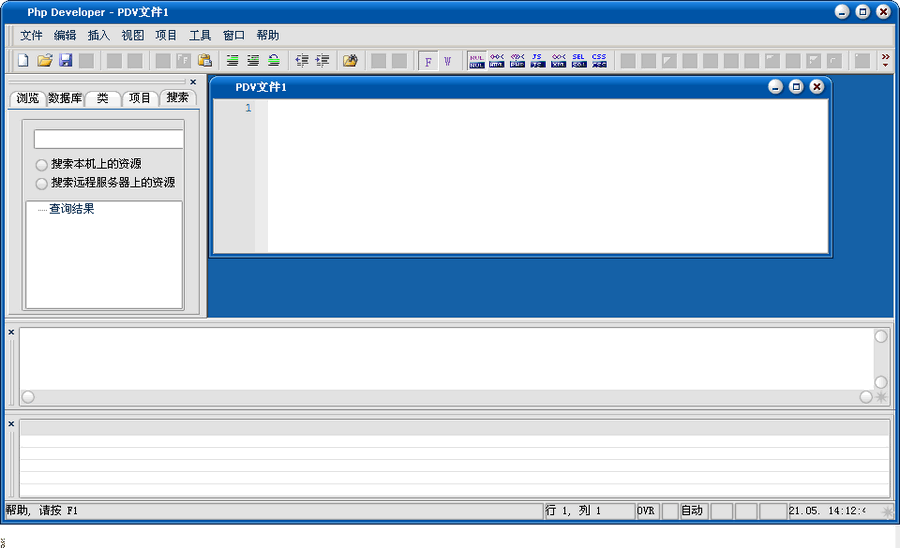The height and width of the screenshot is (548, 900).
Task: Click line number 1 in the editor gutter
Action: pos(248,108)
